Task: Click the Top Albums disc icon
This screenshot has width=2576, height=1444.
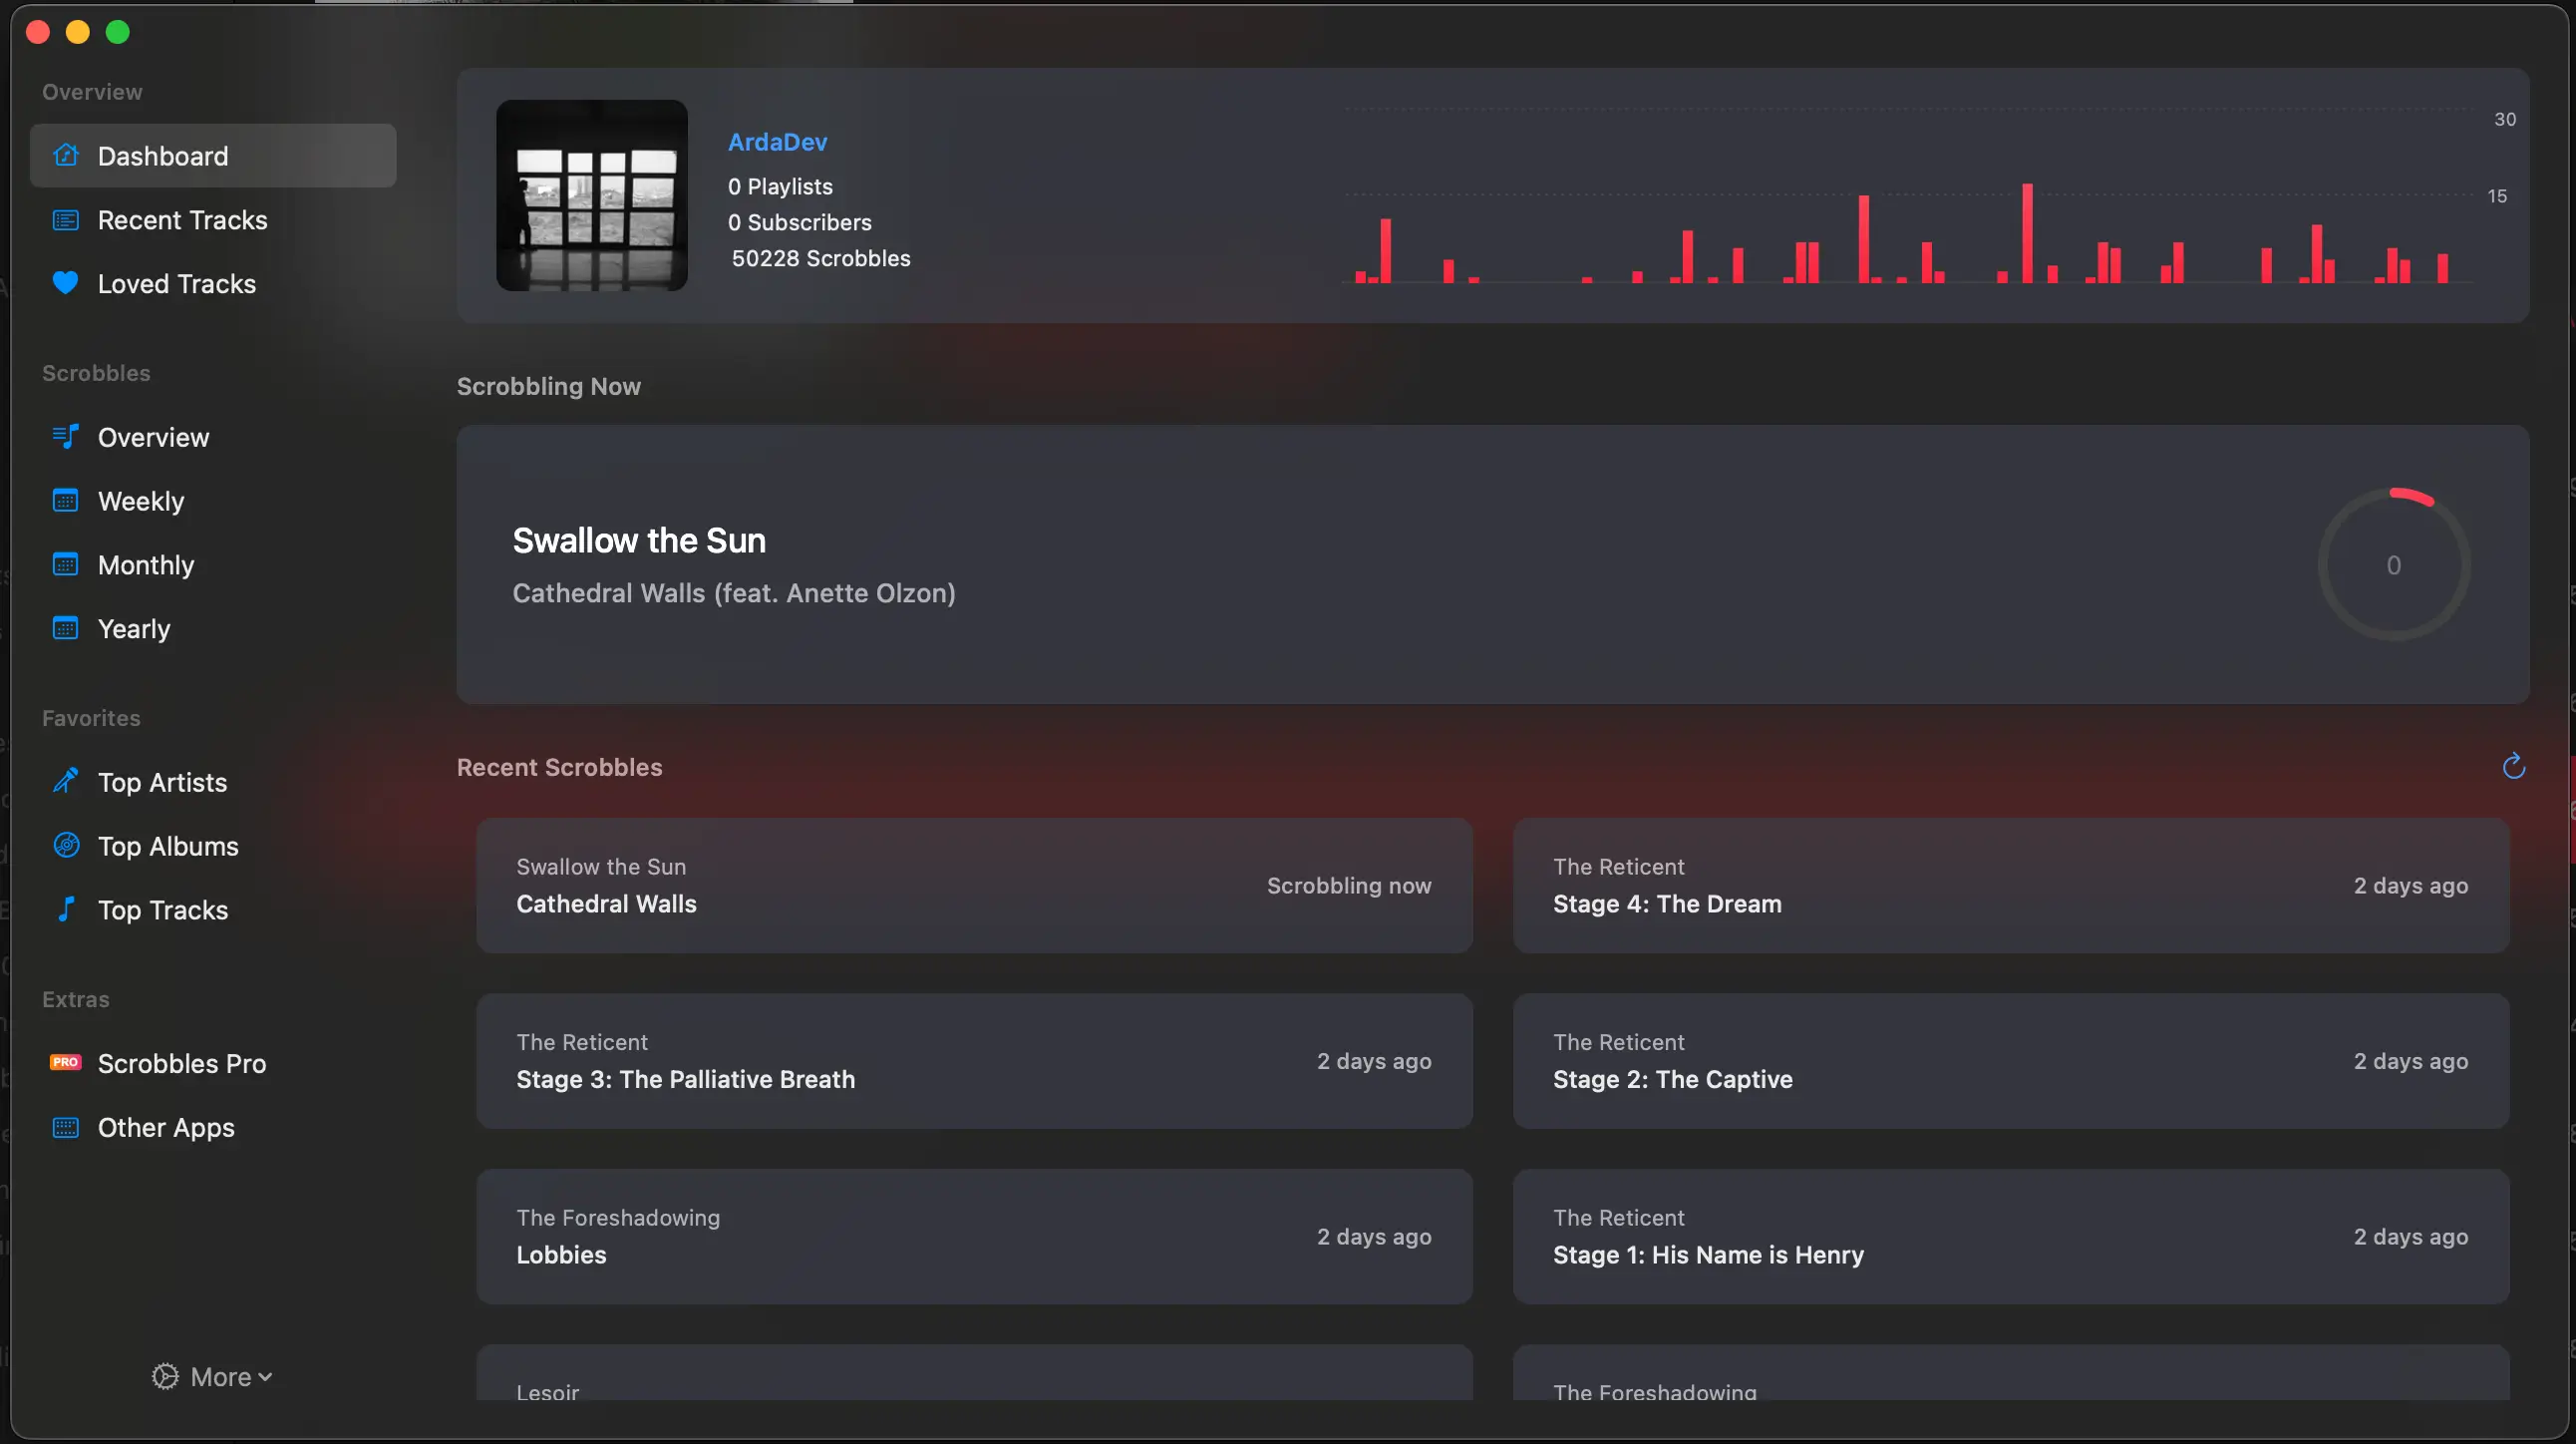Action: click(66, 846)
